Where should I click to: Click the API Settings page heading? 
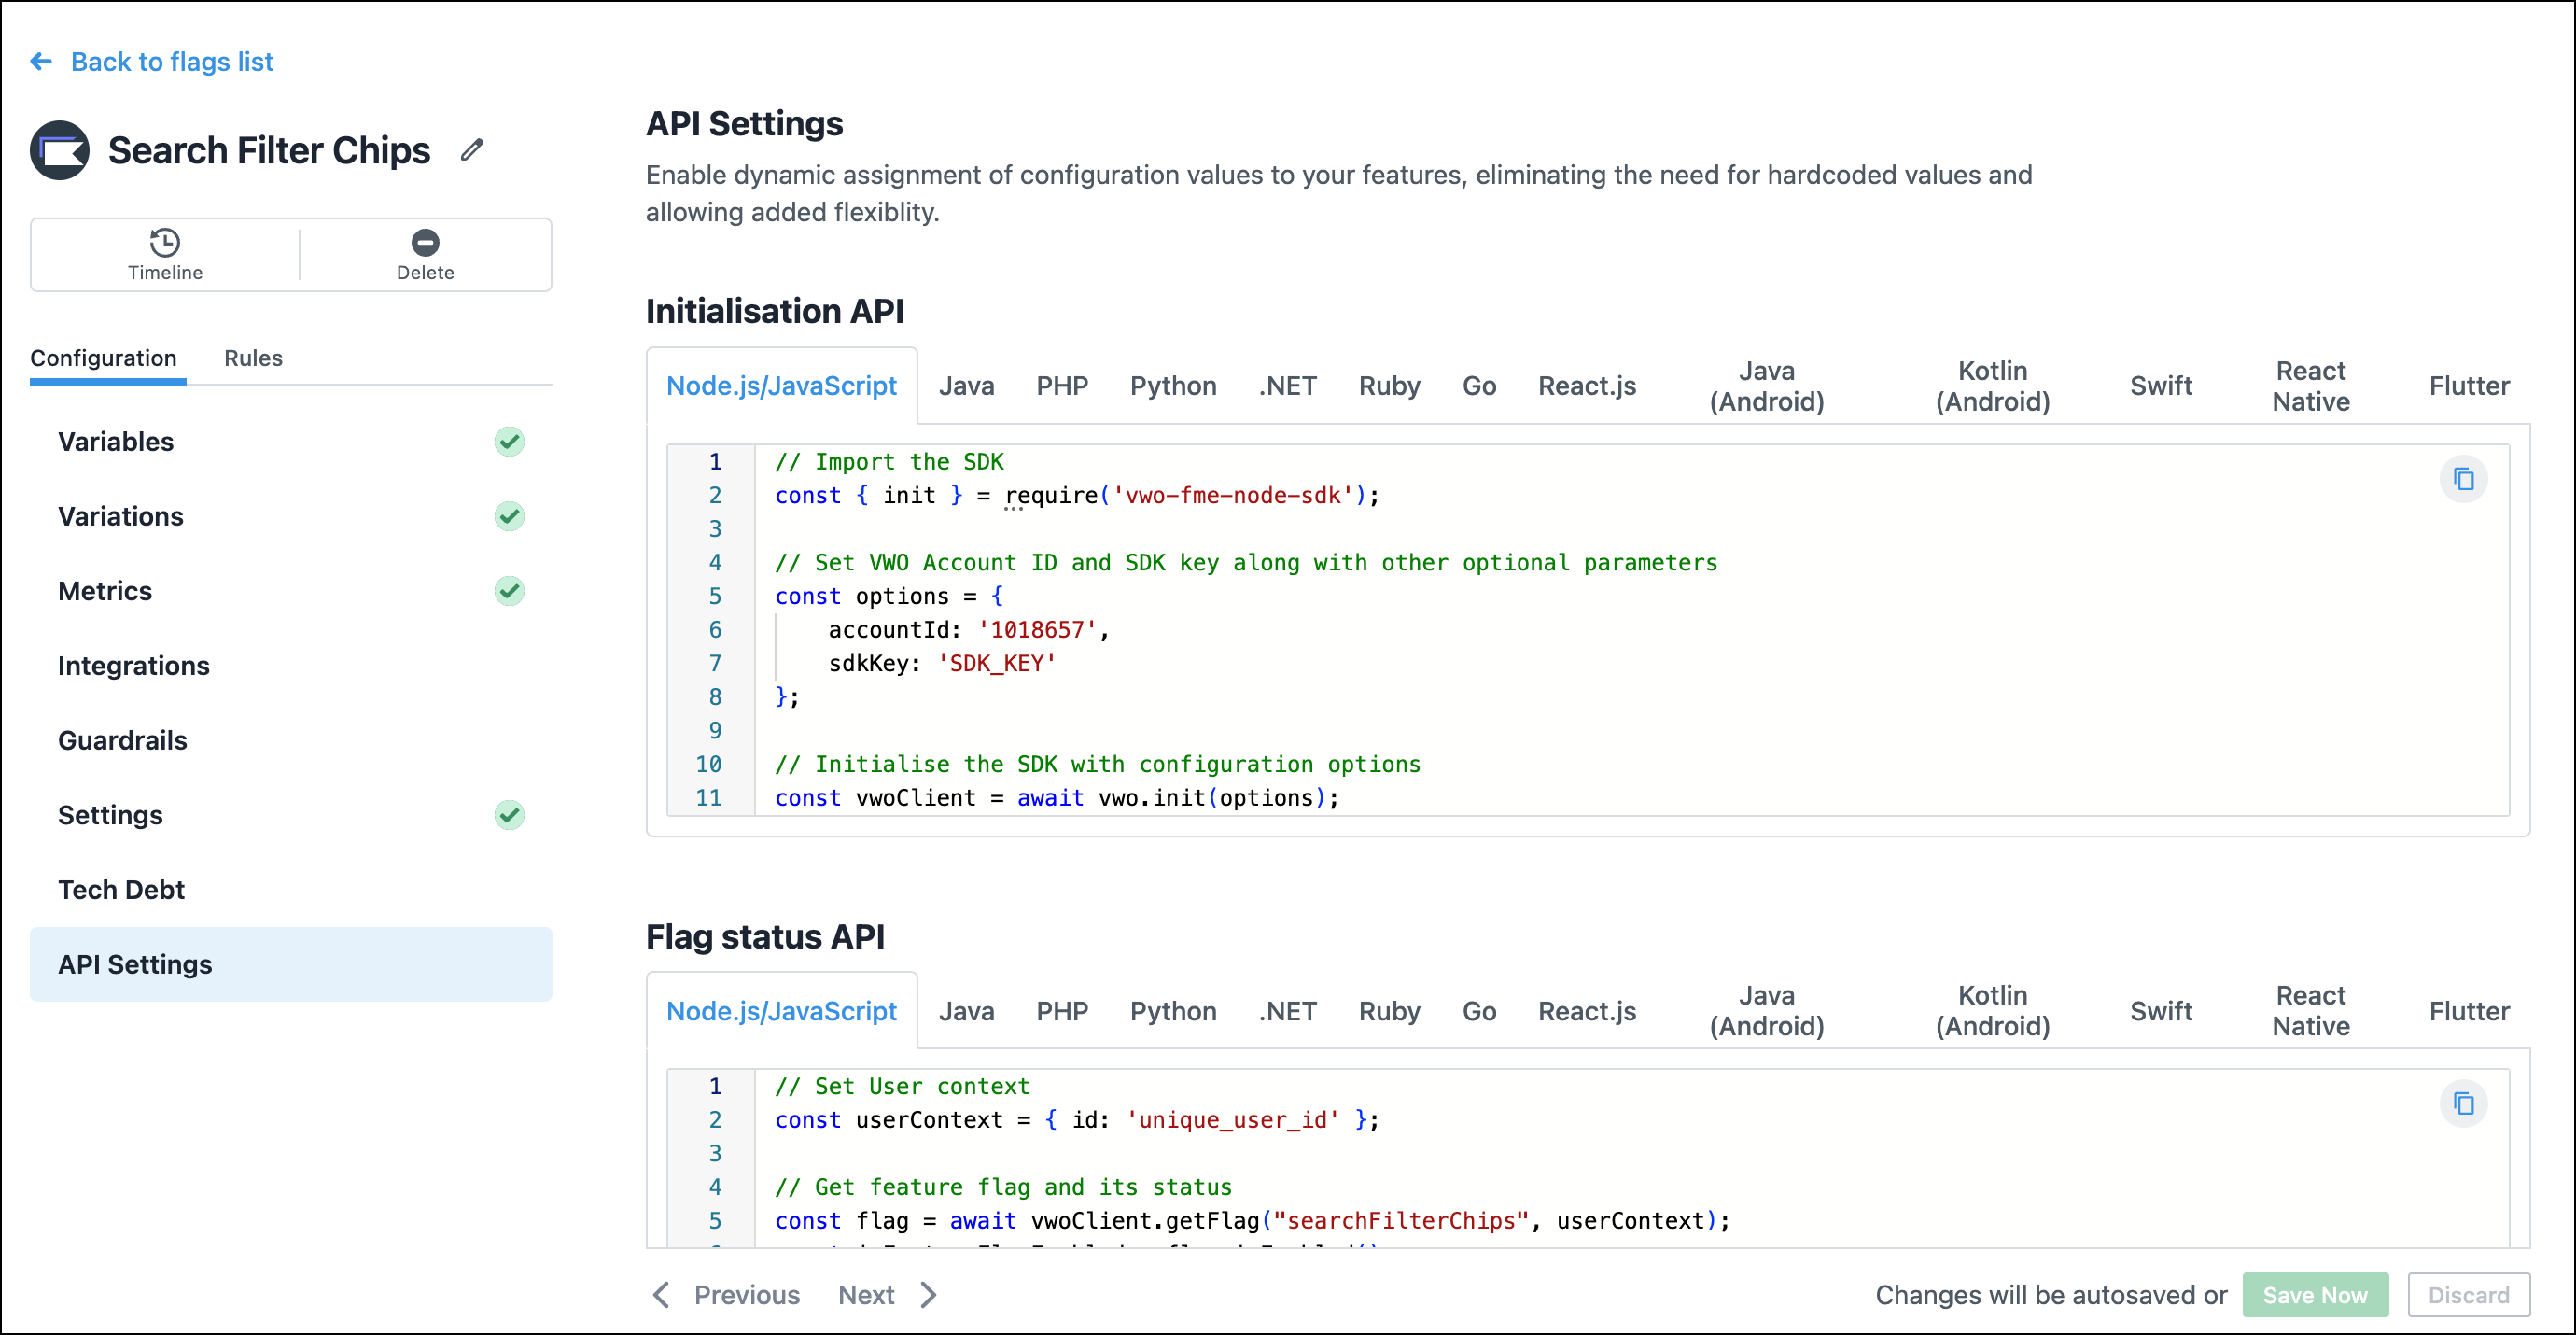[x=744, y=124]
